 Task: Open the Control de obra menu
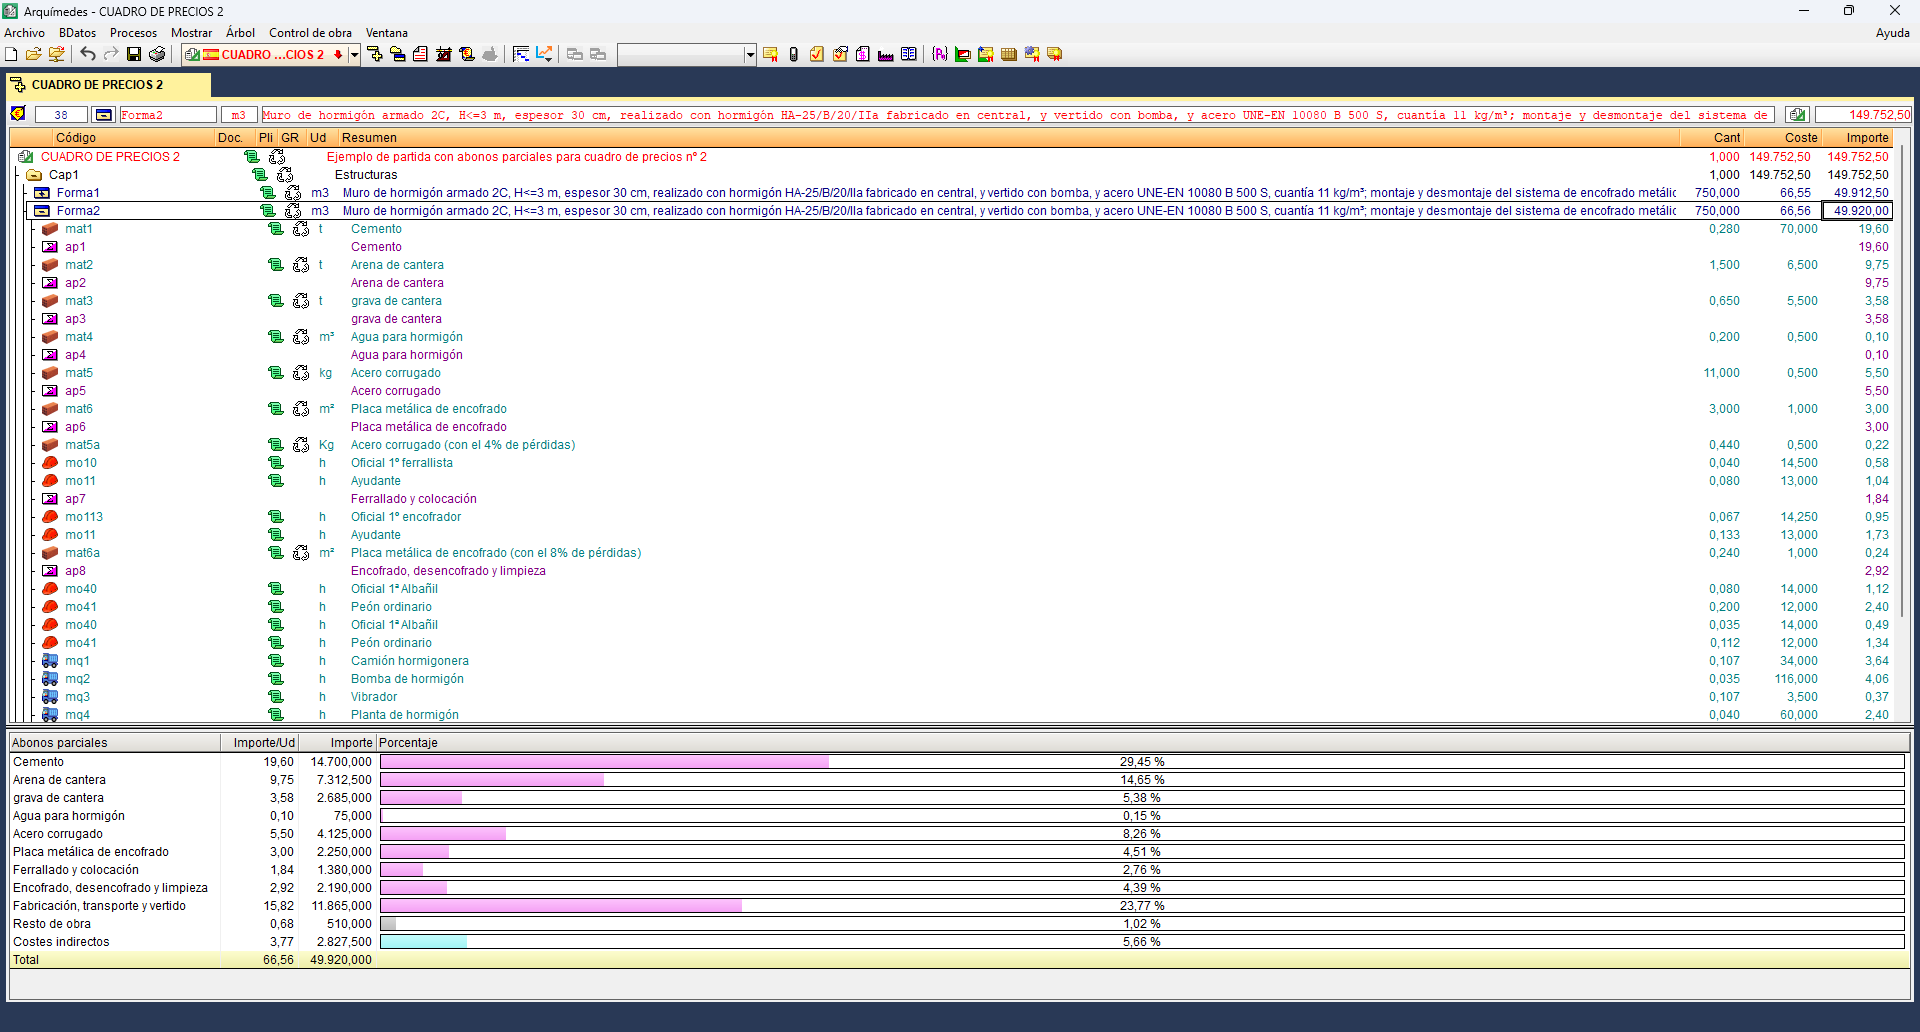[x=310, y=33]
